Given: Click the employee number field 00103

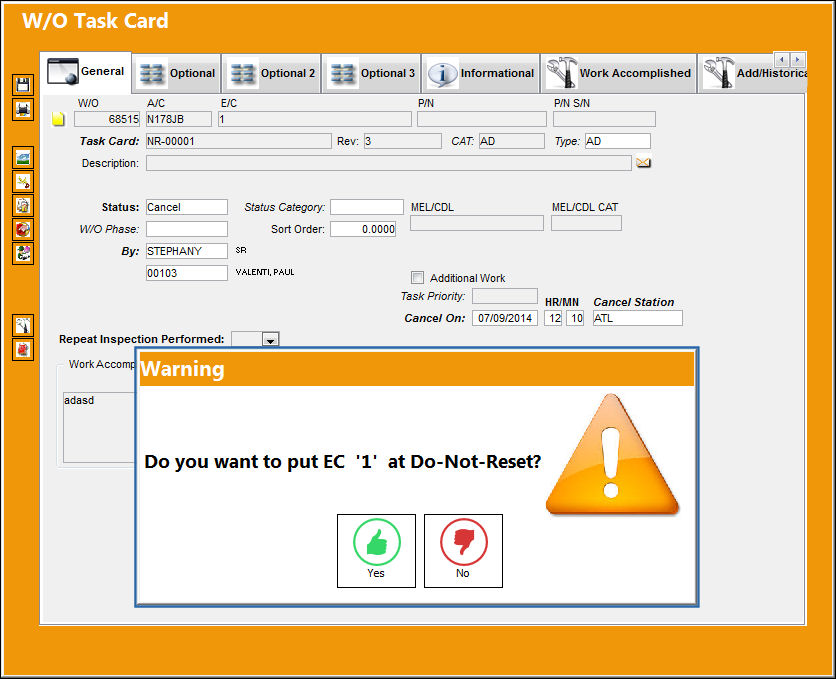Looking at the screenshot, I should pos(187,273).
